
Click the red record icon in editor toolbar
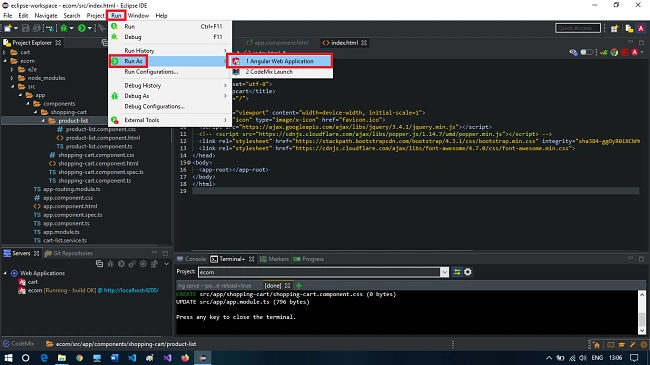[625, 52]
